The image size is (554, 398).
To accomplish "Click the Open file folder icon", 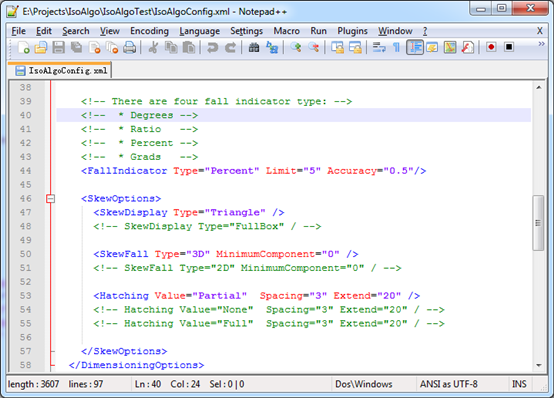I will point(41,47).
